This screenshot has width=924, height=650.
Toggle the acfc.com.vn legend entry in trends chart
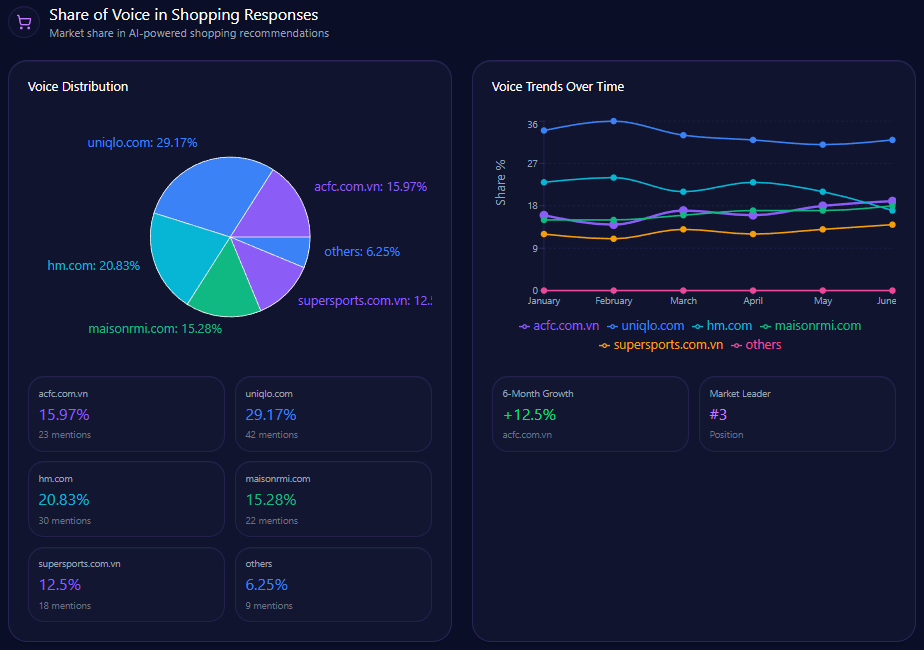click(x=559, y=326)
